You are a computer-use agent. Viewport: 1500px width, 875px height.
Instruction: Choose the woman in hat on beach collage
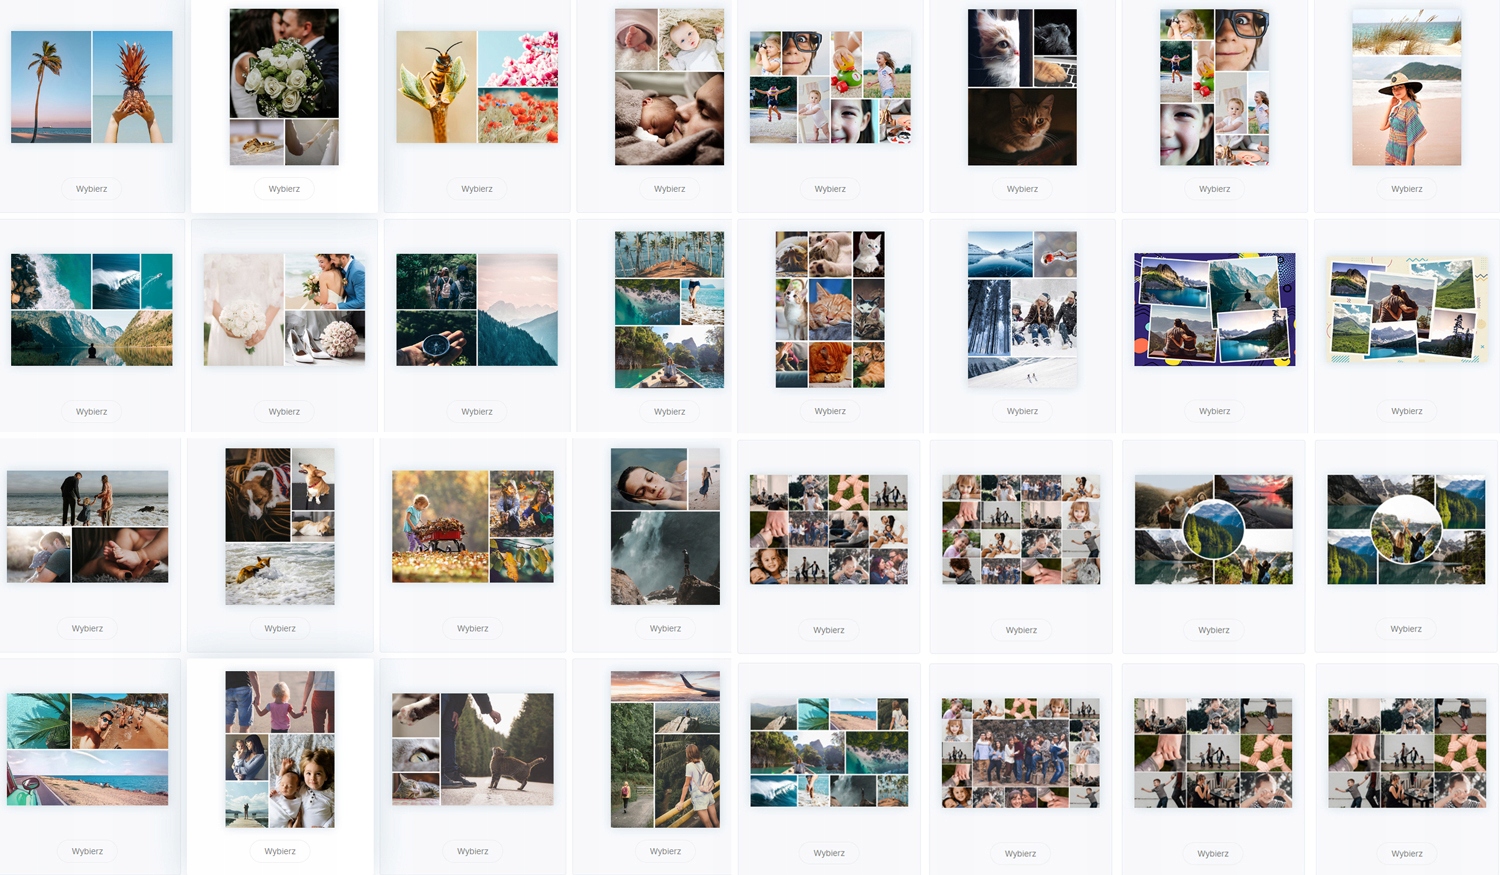point(1407,87)
